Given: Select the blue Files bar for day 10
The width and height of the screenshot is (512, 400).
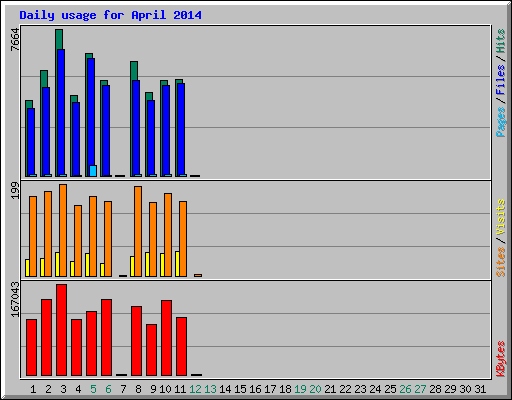Looking at the screenshot, I should pos(166,131).
